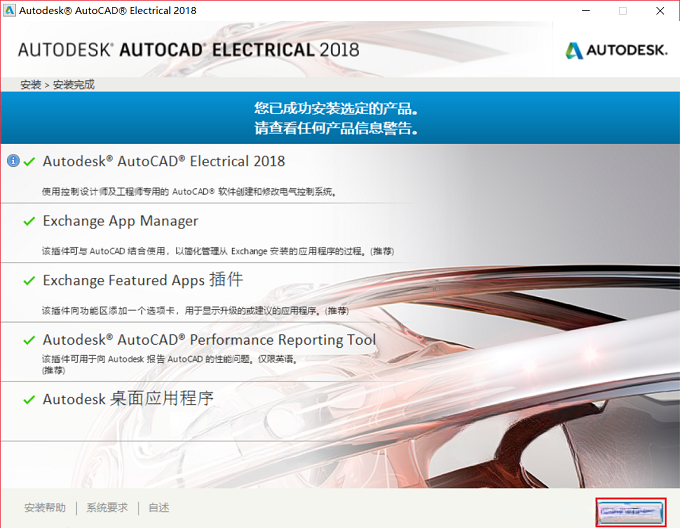
Task: Click 安装完成 in the breadcrumb
Action: [74, 85]
